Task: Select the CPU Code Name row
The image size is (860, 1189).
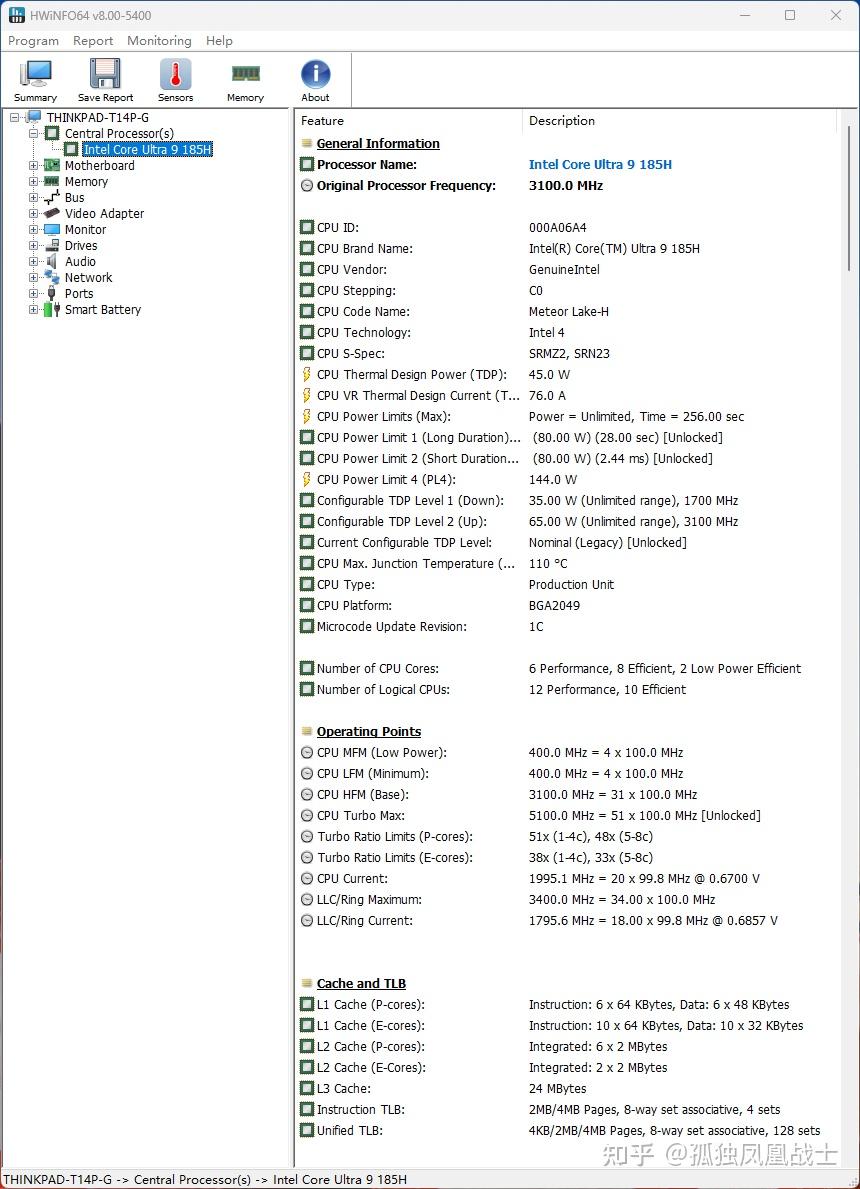Action: [x=569, y=312]
